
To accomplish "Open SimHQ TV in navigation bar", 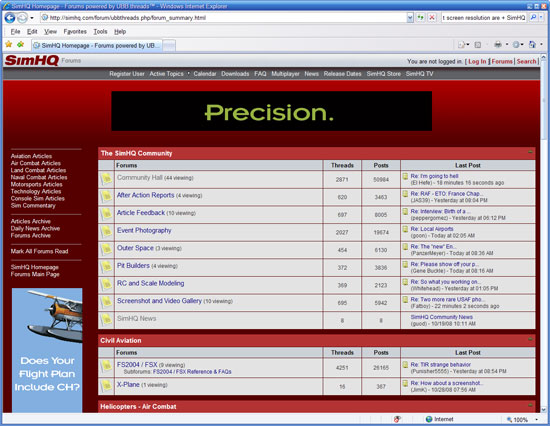I will click(419, 74).
